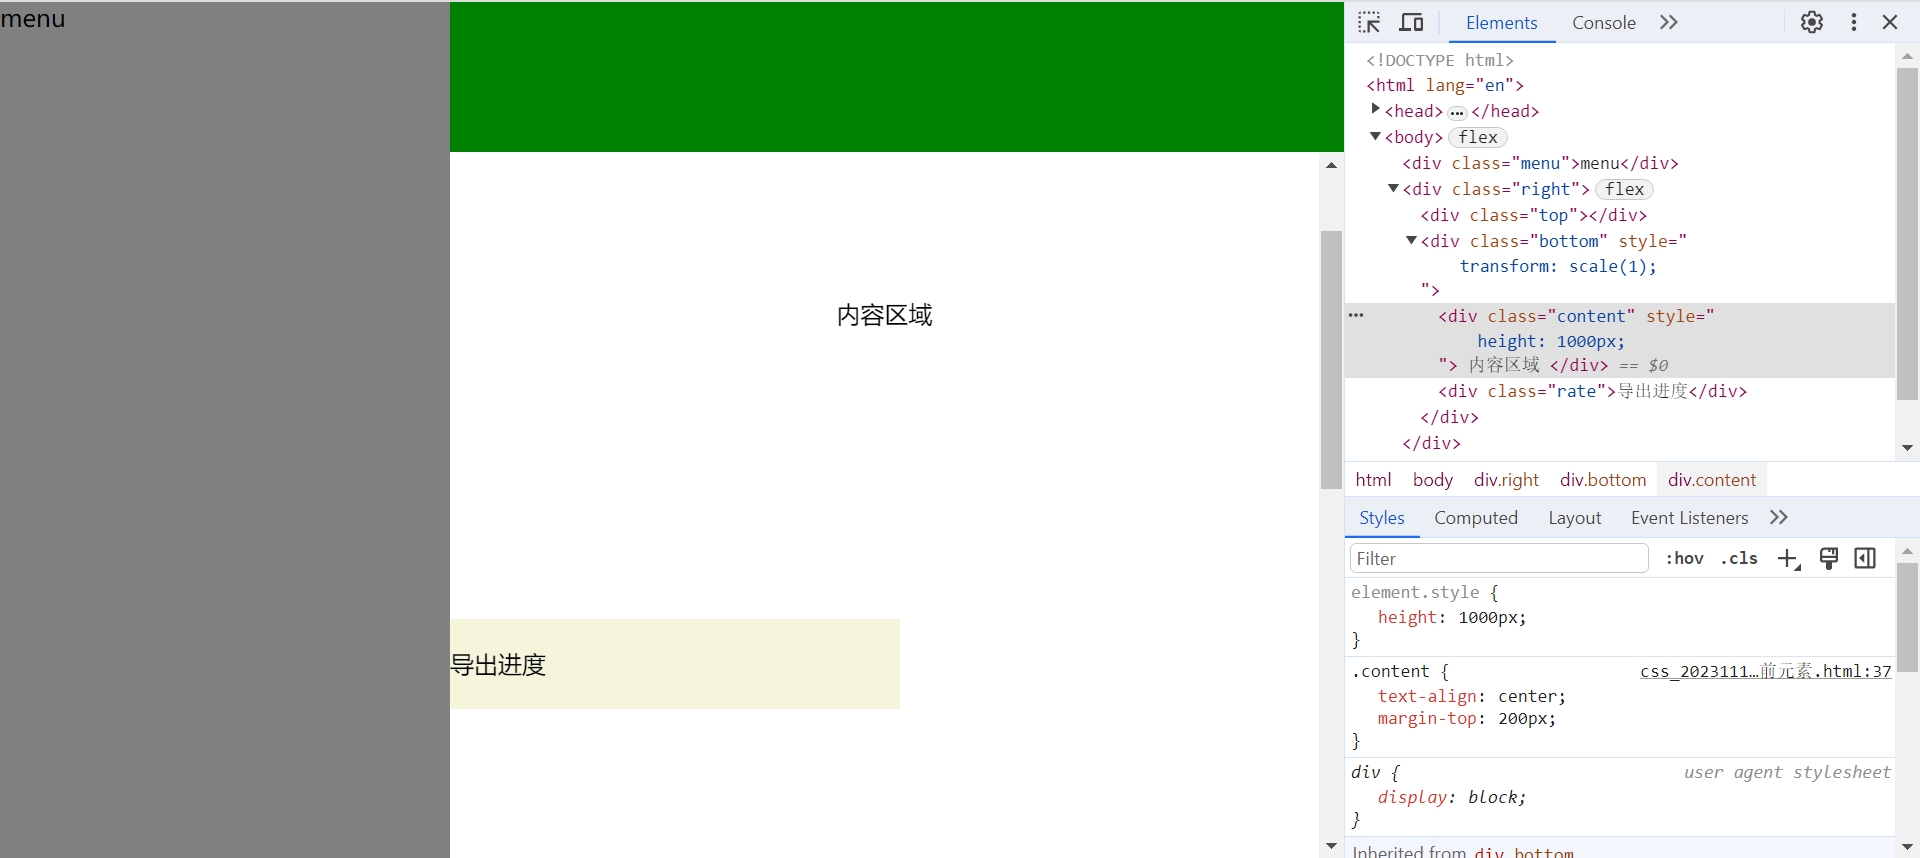The width and height of the screenshot is (1920, 858).
Task: Switch to the Computed tab
Action: (1475, 518)
